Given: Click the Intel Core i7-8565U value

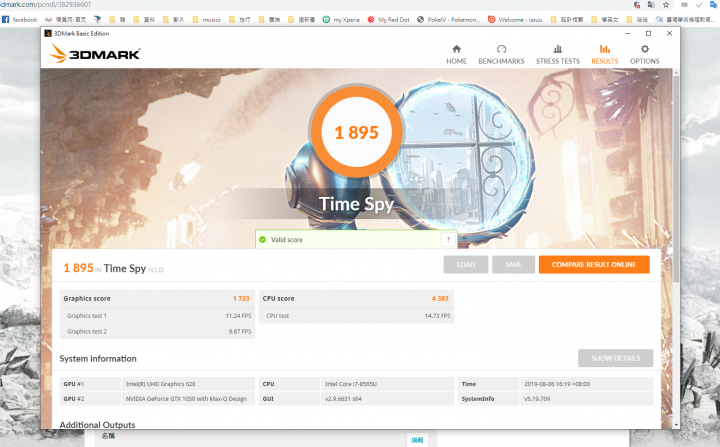Looking at the screenshot, I should [x=351, y=384].
